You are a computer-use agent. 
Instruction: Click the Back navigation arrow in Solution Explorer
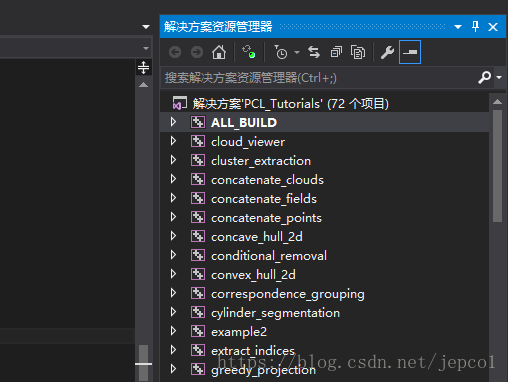pyautogui.click(x=175, y=52)
